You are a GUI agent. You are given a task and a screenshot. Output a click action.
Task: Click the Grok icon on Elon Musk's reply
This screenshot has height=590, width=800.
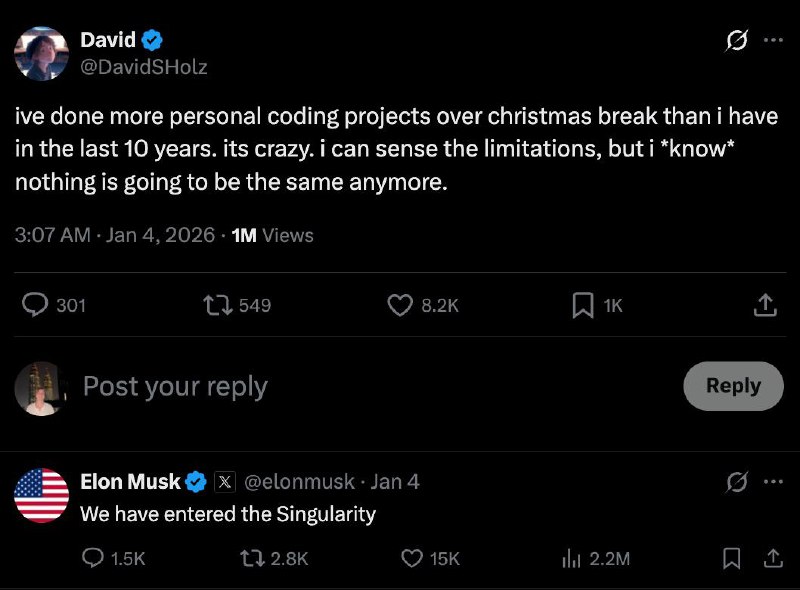[x=737, y=481]
